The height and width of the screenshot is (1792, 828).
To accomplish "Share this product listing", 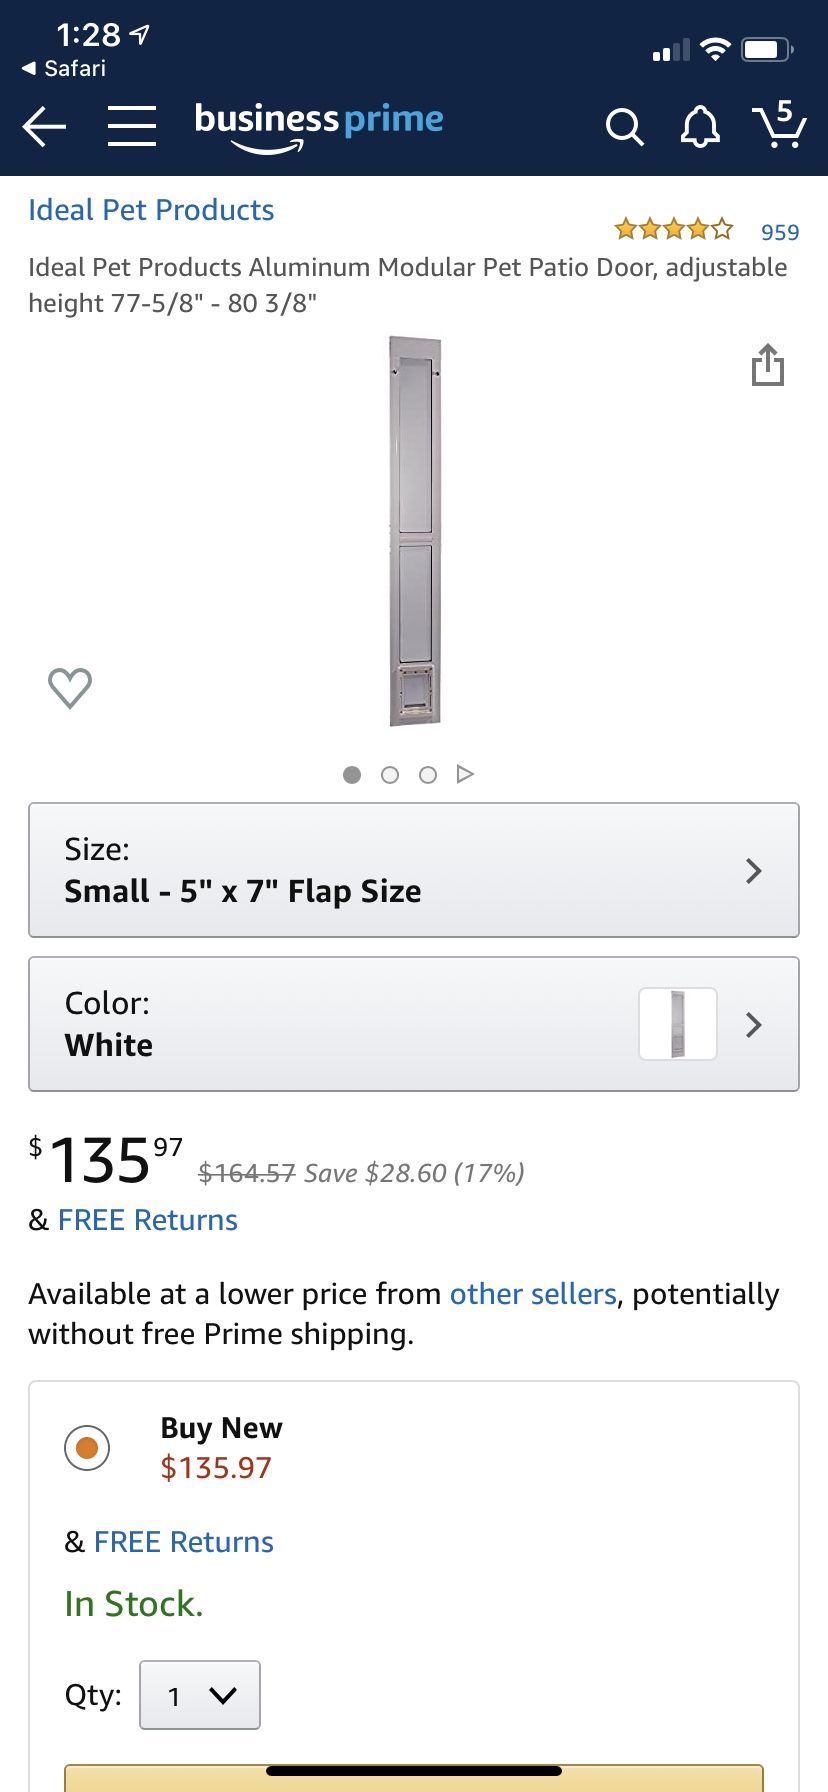I will [x=767, y=365].
